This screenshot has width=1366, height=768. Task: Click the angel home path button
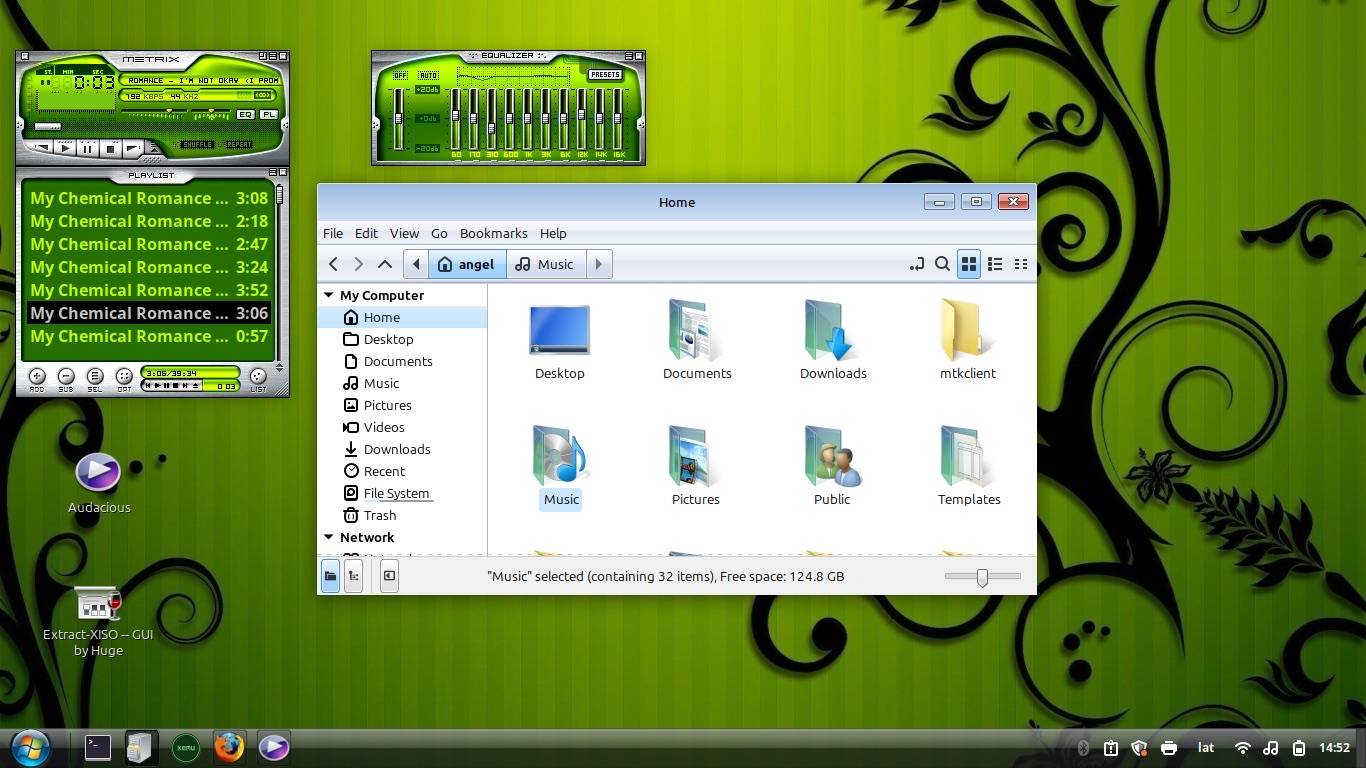click(x=467, y=264)
